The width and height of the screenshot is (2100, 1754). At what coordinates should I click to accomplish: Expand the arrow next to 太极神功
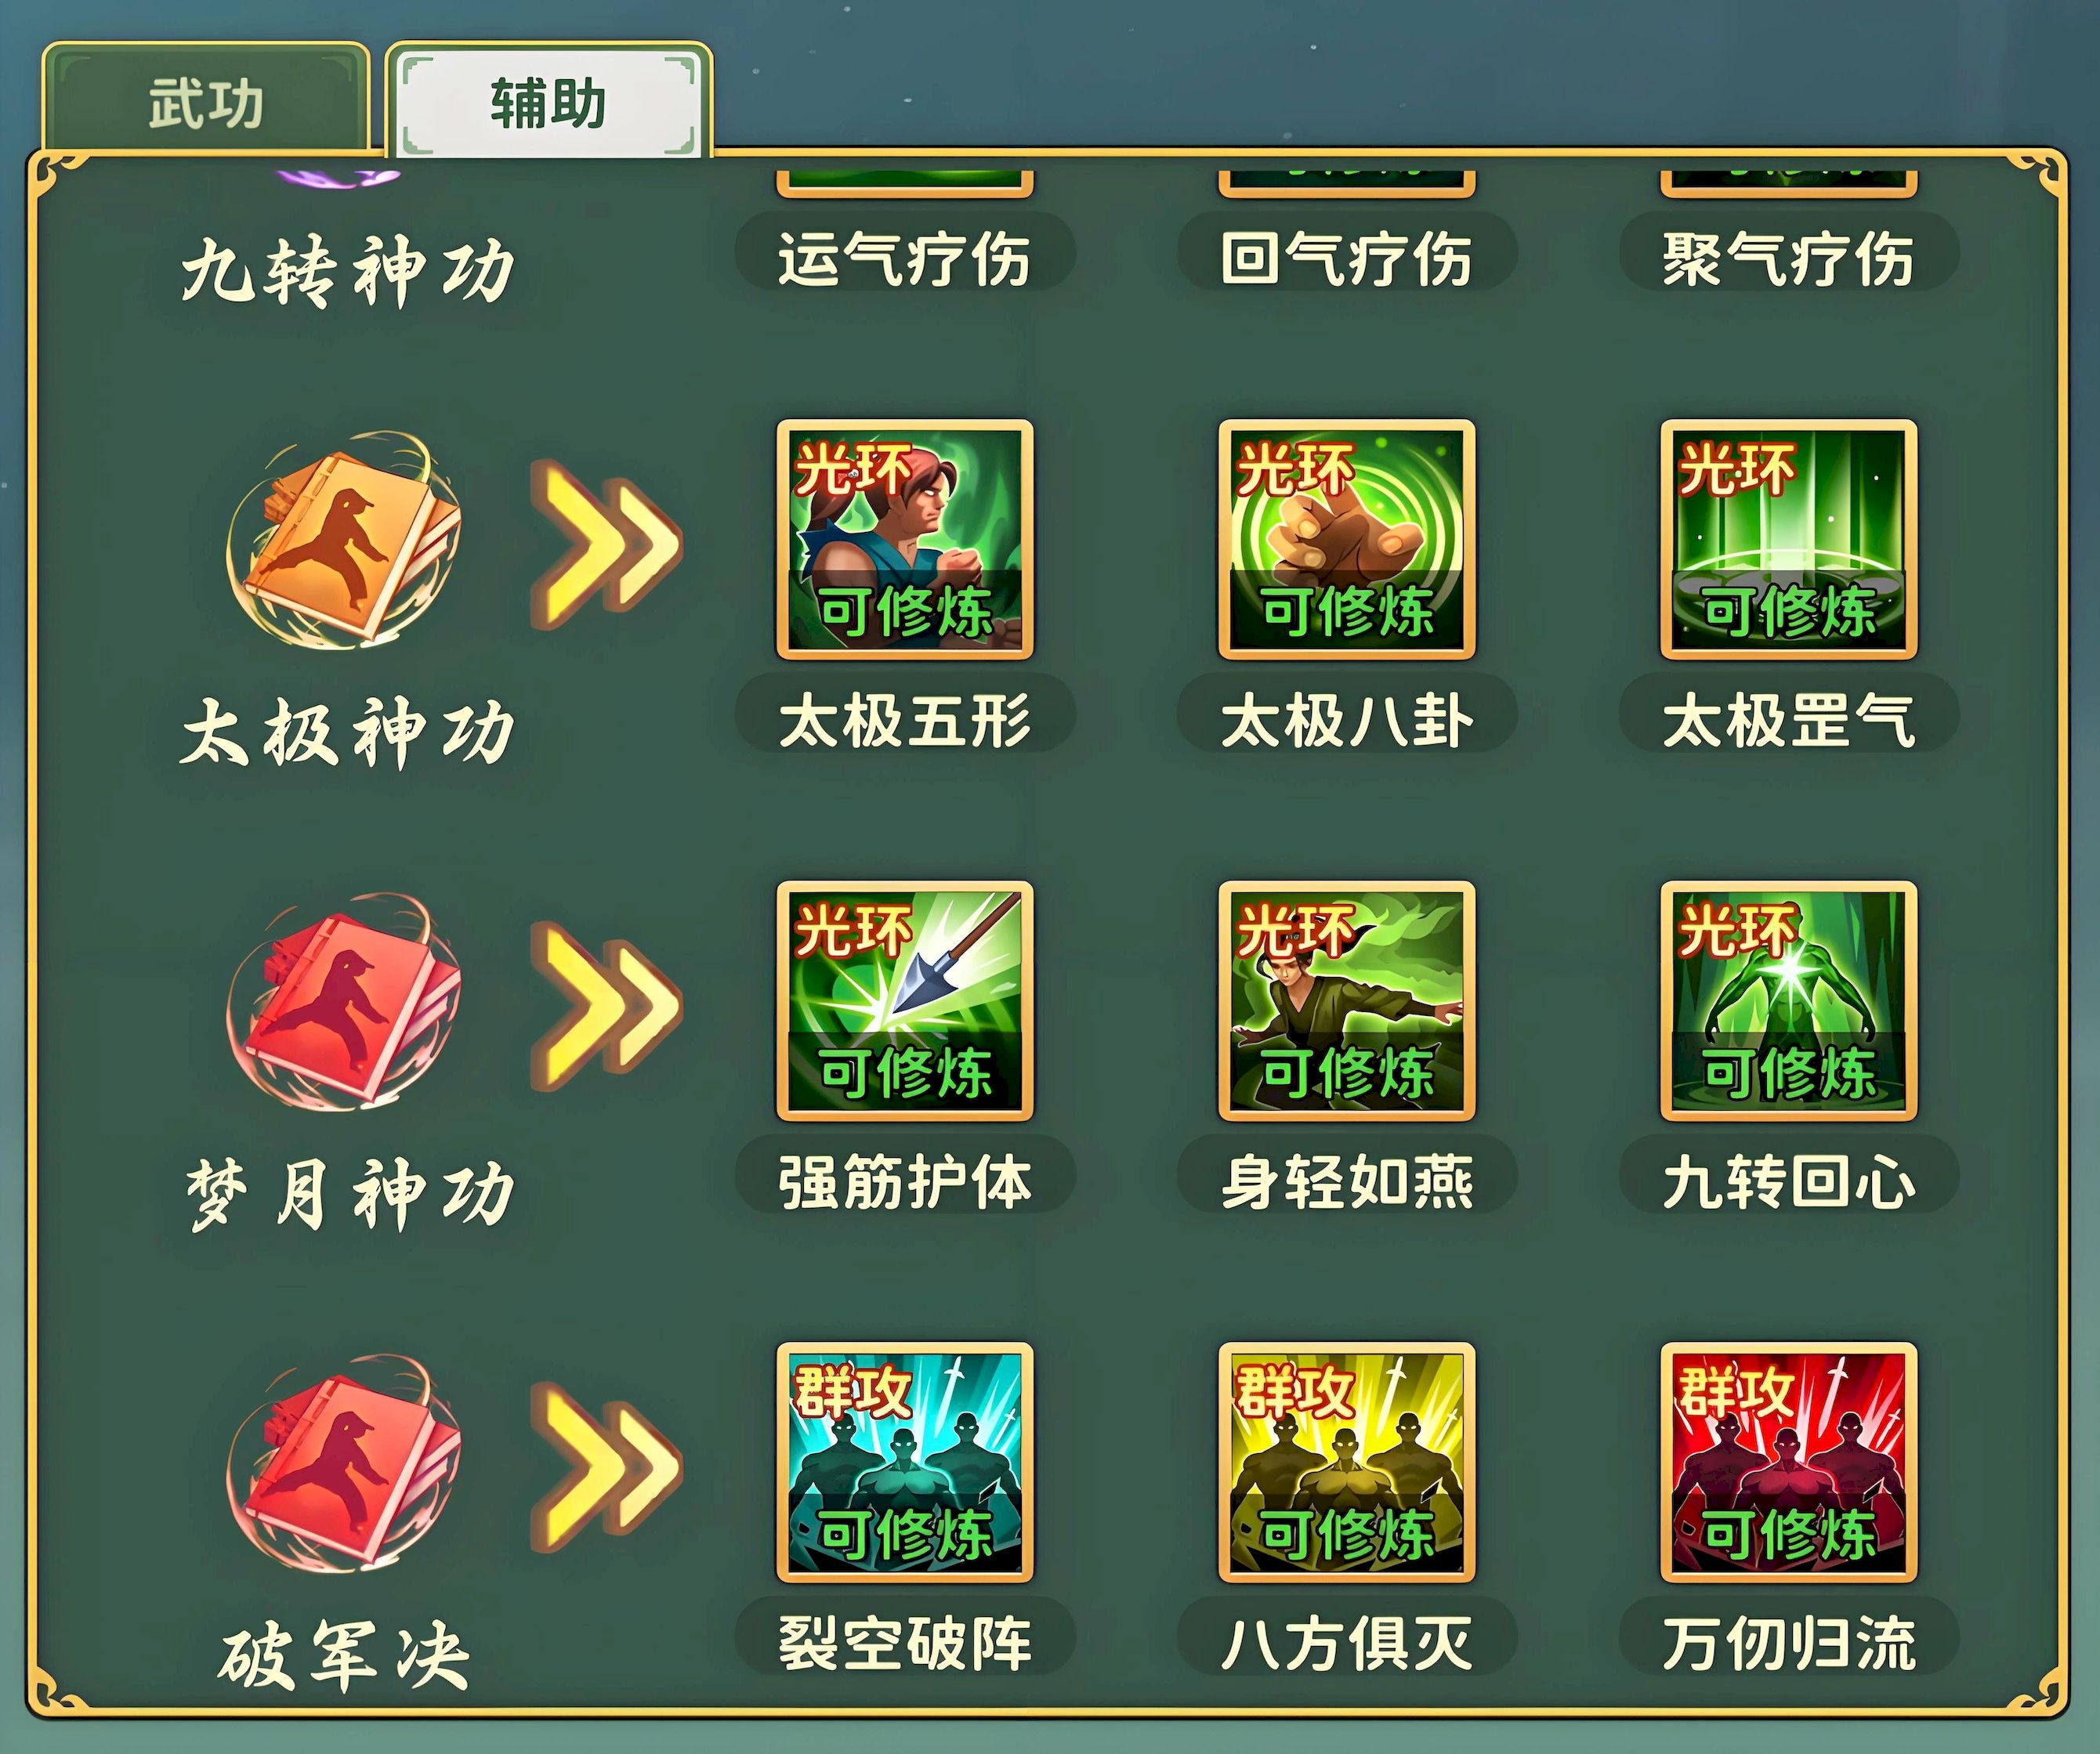coord(606,544)
